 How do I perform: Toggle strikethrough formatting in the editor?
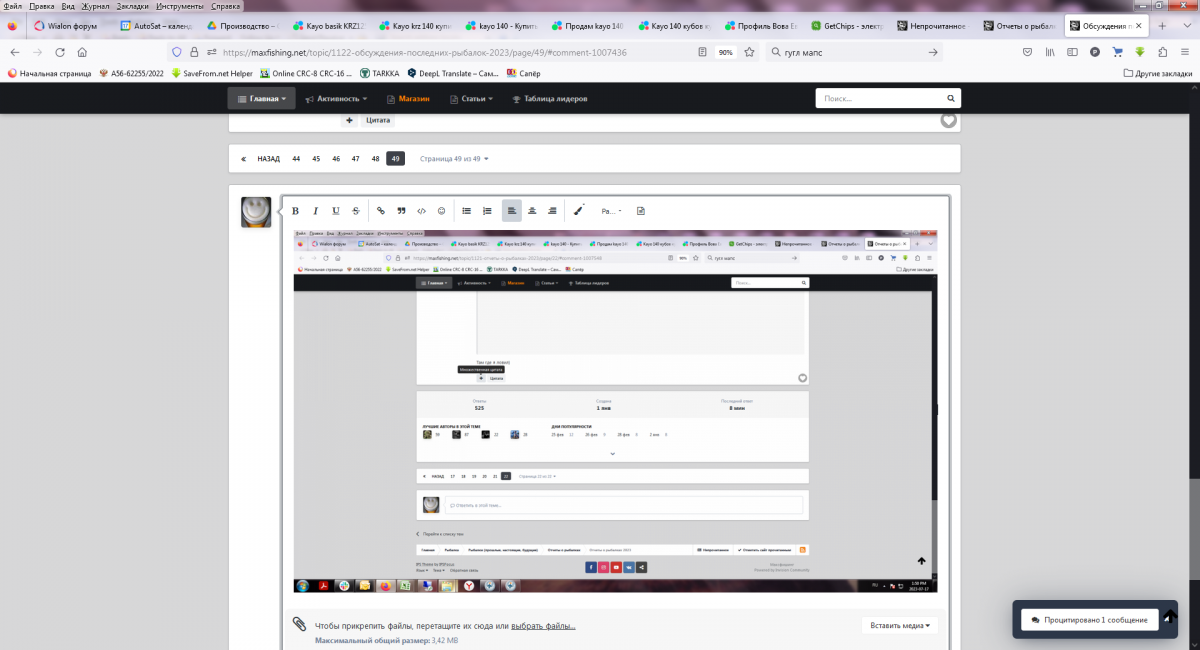tap(356, 211)
